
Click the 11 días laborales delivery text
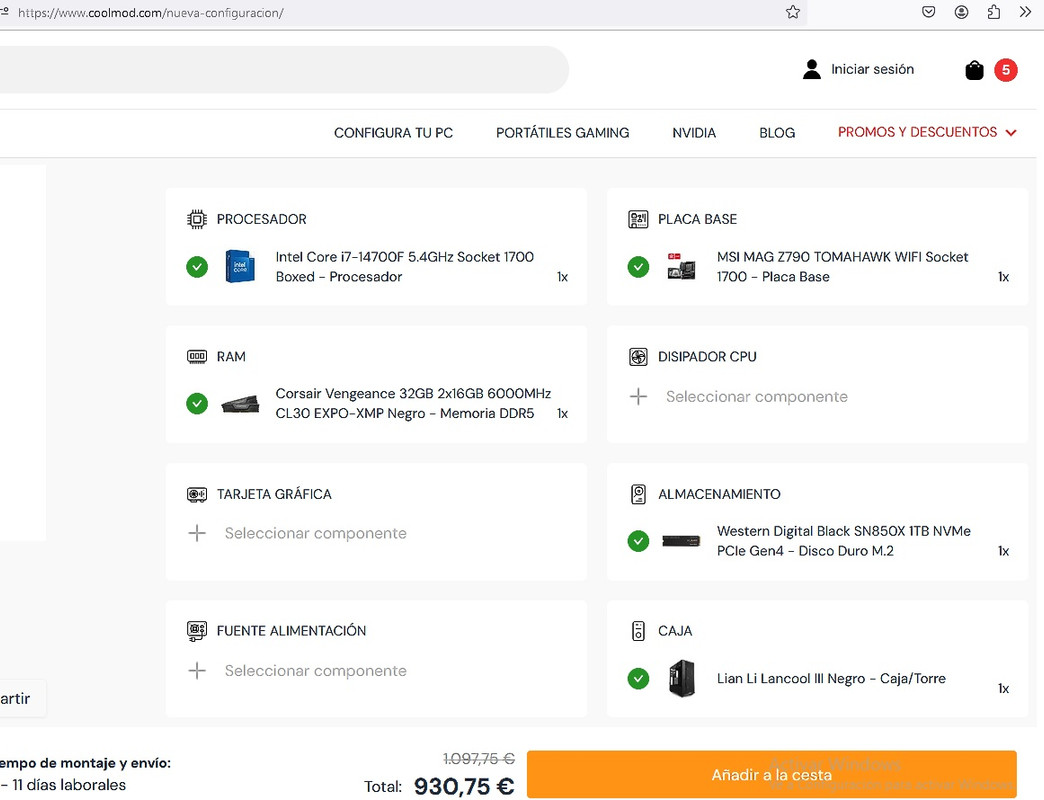(69, 785)
